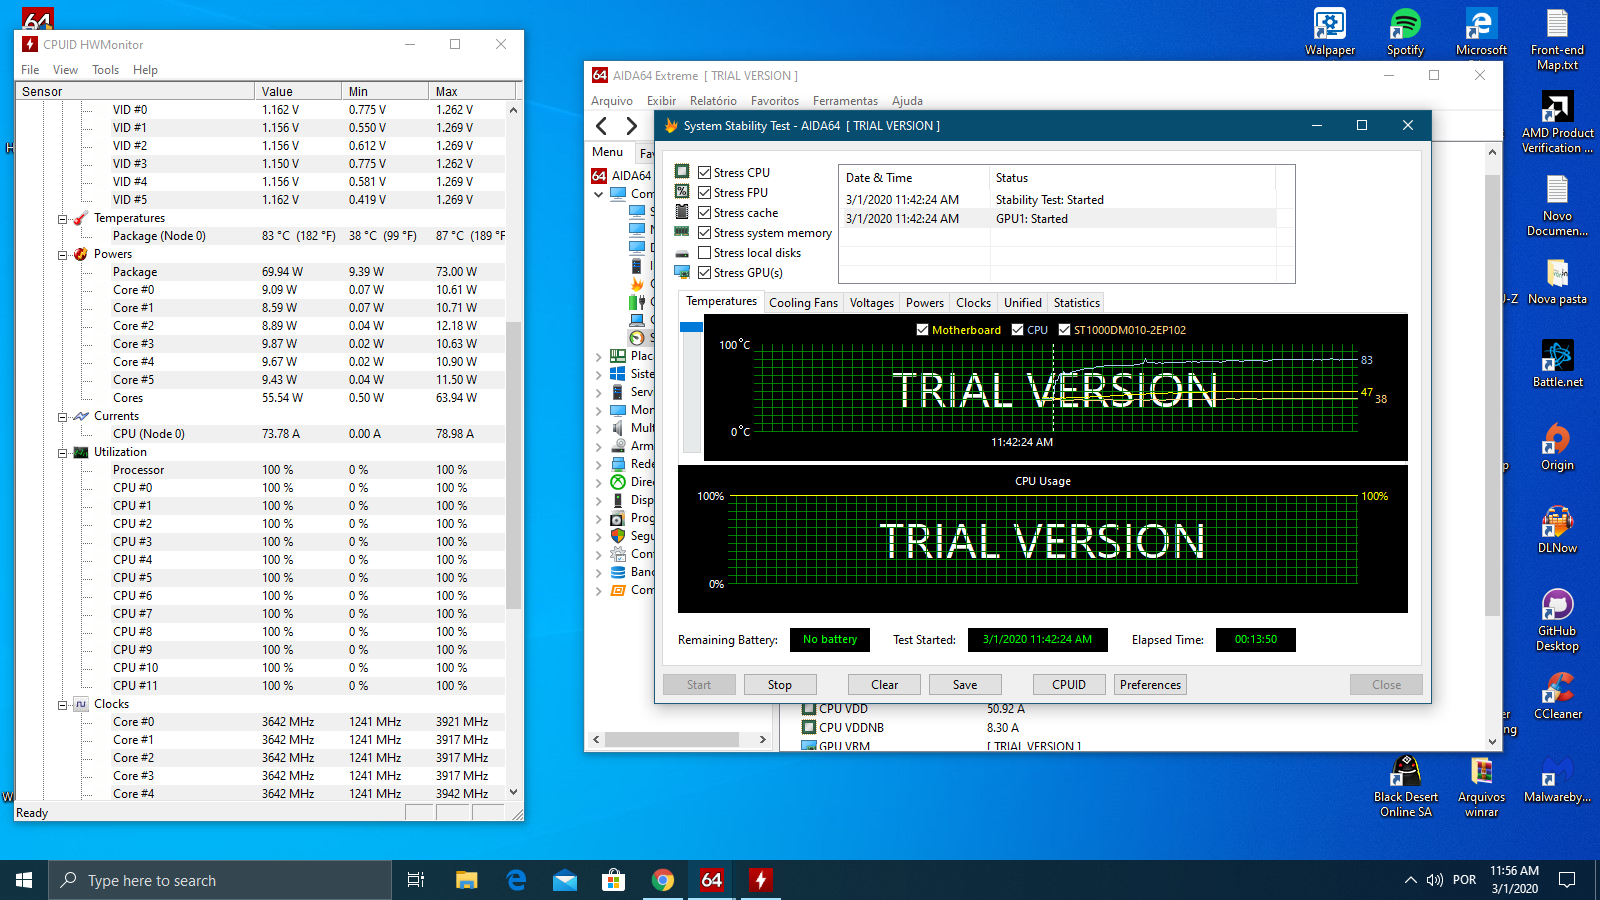Viewport: 1600px width, 900px height.
Task: Click temperature graph blue slider indicator
Action: coord(691,327)
